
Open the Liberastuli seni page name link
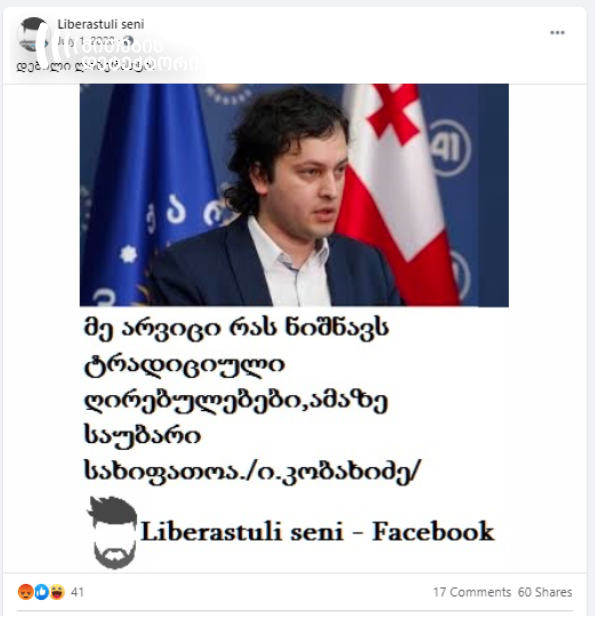click(101, 24)
